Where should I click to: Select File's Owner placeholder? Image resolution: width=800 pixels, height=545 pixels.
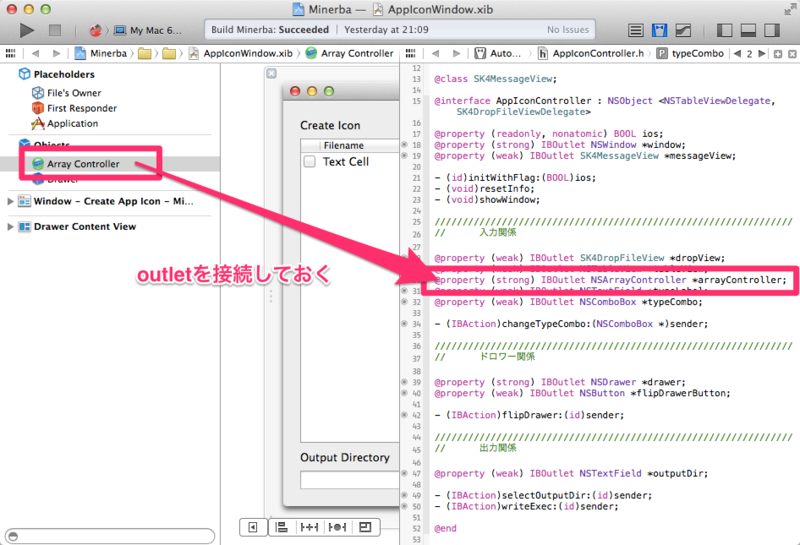pyautogui.click(x=66, y=93)
